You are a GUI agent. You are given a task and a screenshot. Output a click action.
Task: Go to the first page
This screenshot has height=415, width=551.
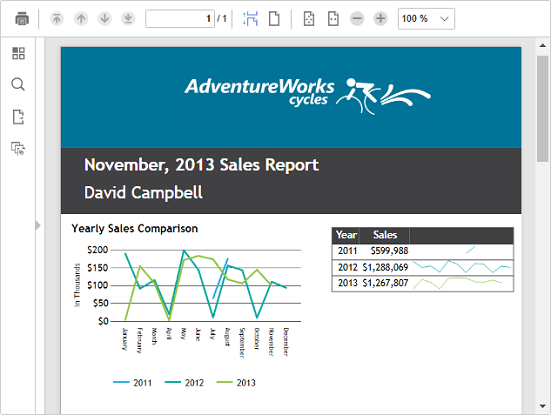57,19
